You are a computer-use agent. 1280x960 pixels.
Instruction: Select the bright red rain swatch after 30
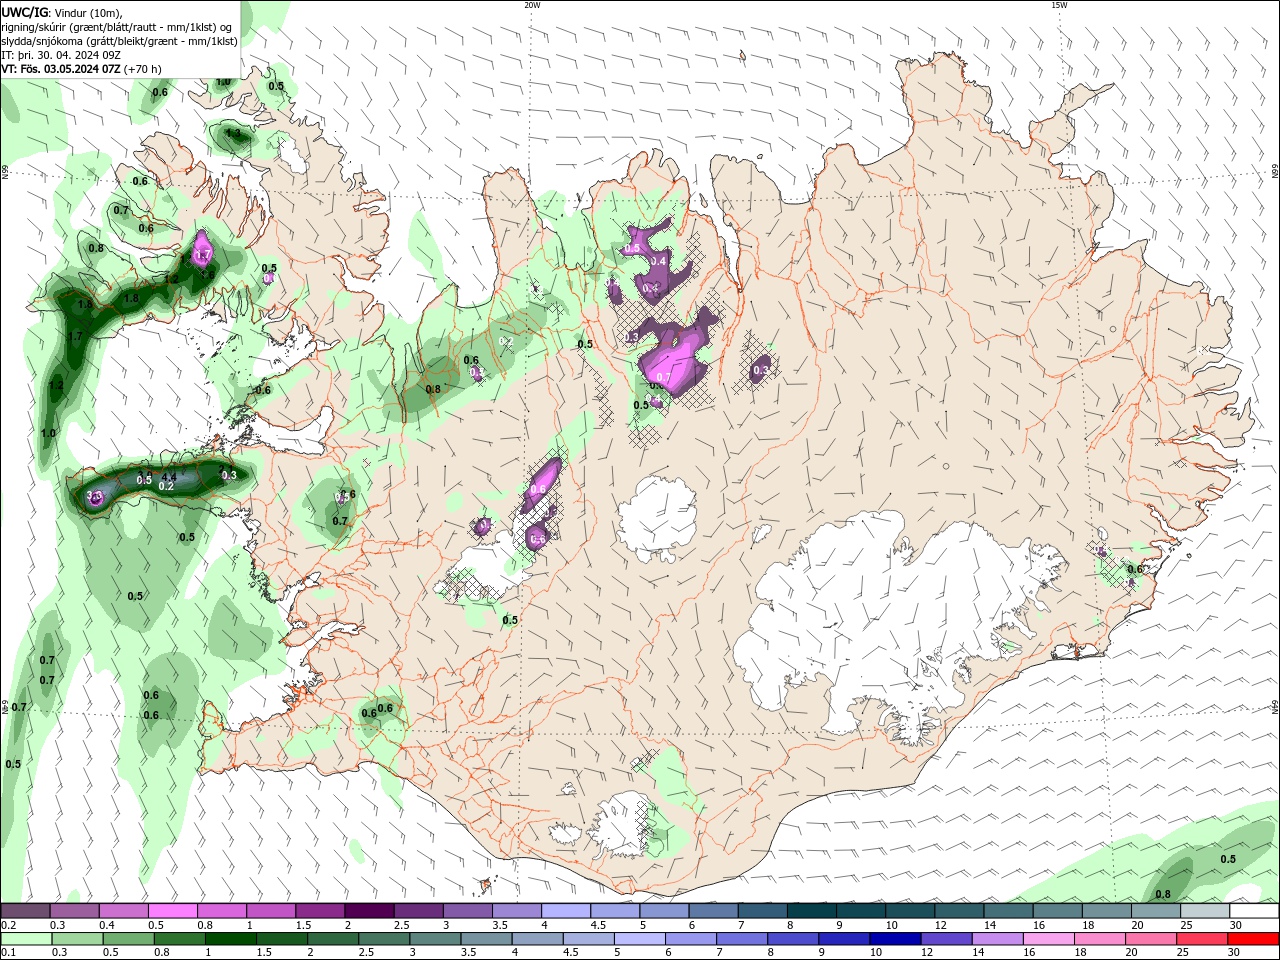tap(1253, 939)
